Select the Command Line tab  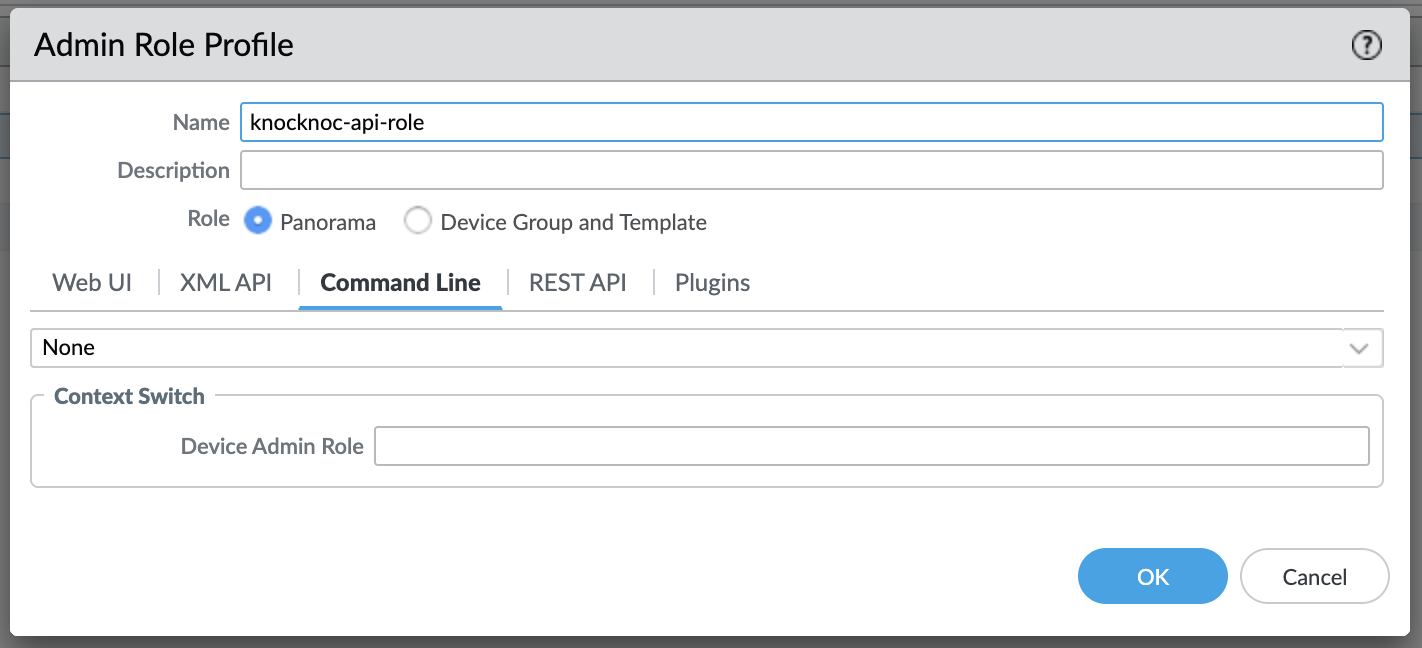point(400,283)
